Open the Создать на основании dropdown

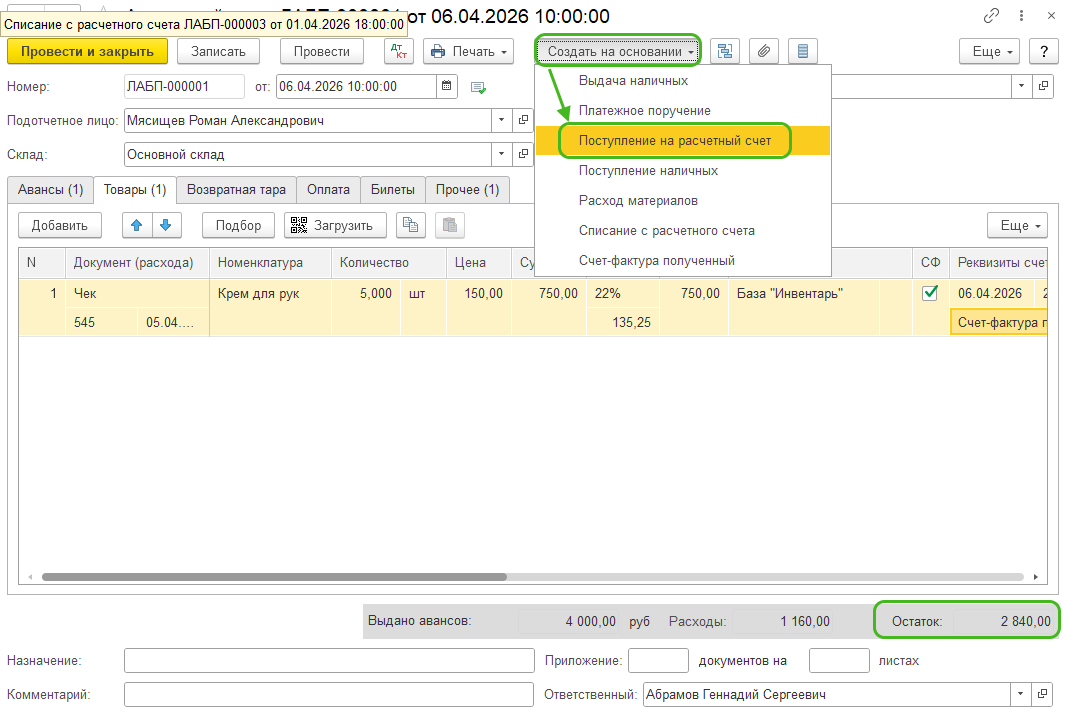(617, 51)
